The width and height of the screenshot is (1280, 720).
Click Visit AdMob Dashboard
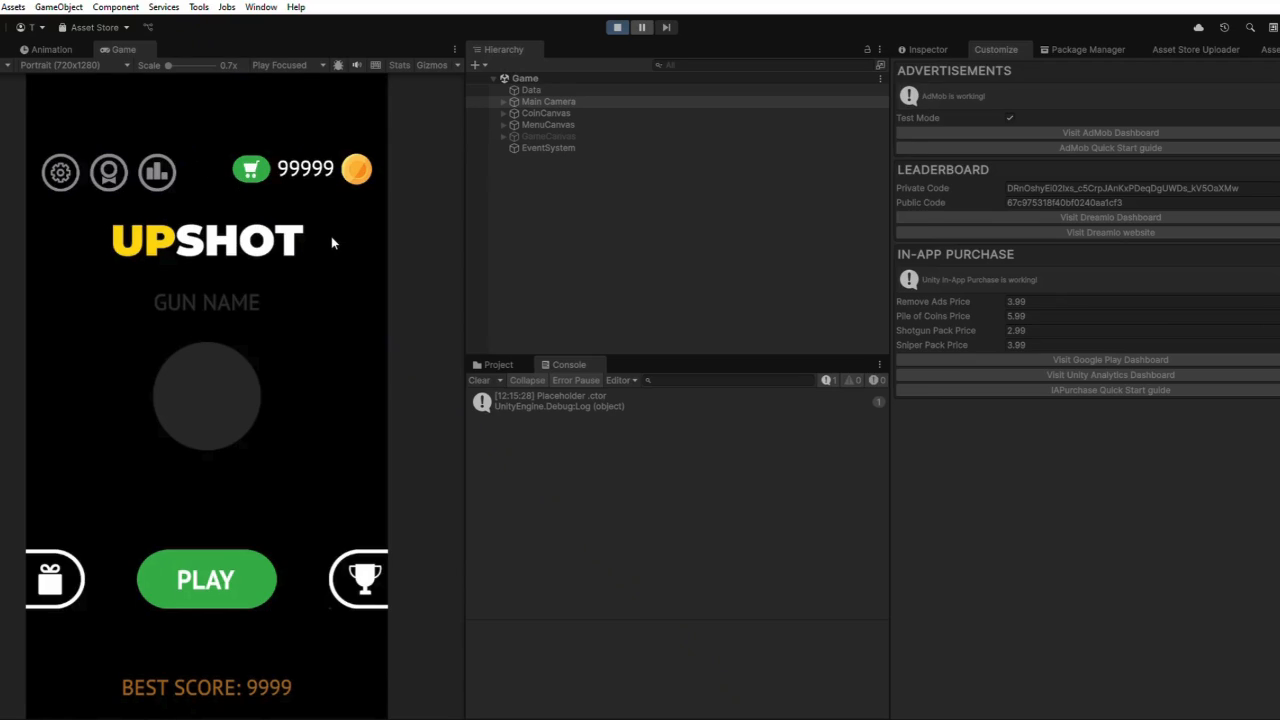click(1110, 133)
